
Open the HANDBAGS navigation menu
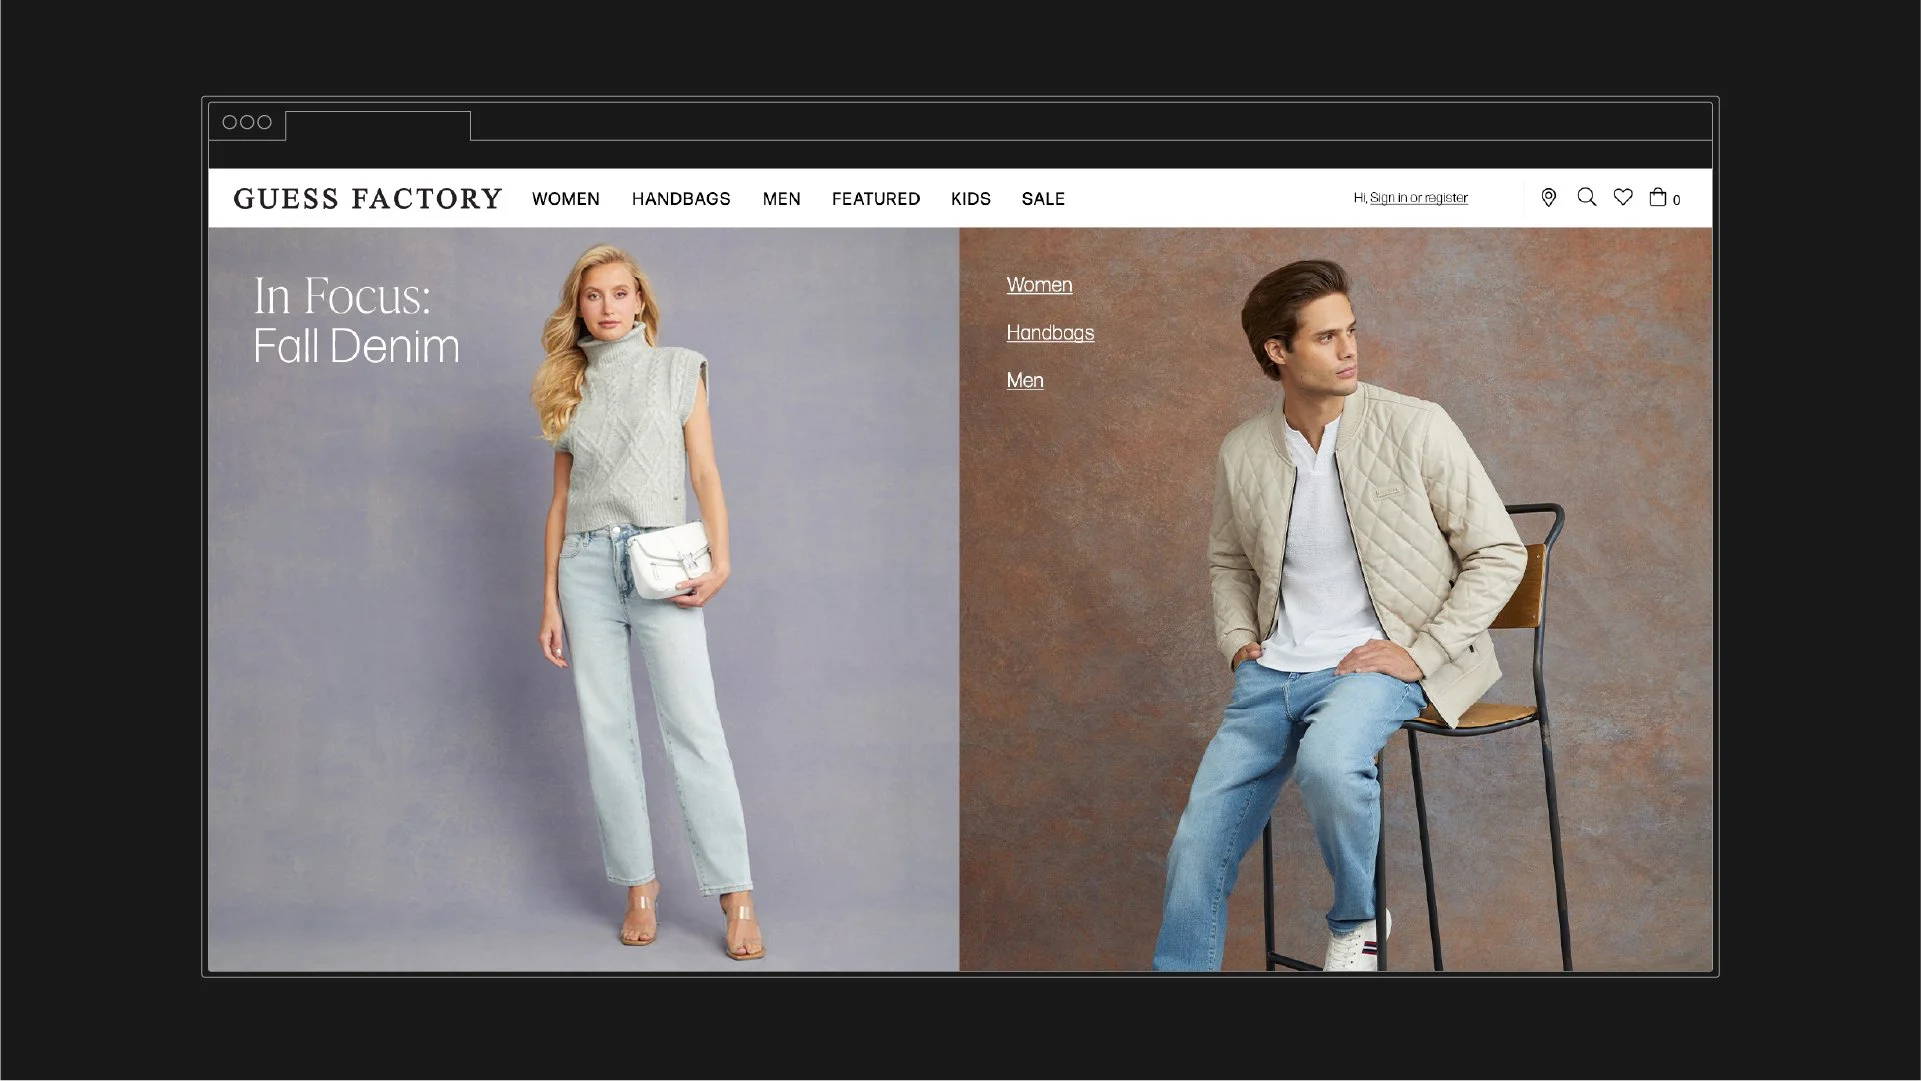coord(680,199)
